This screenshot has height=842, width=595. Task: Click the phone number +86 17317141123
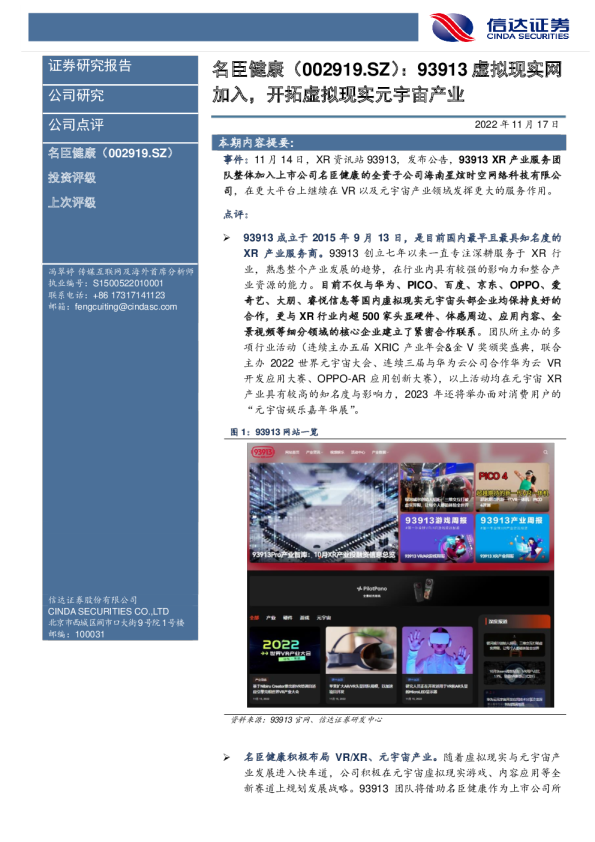point(128,295)
